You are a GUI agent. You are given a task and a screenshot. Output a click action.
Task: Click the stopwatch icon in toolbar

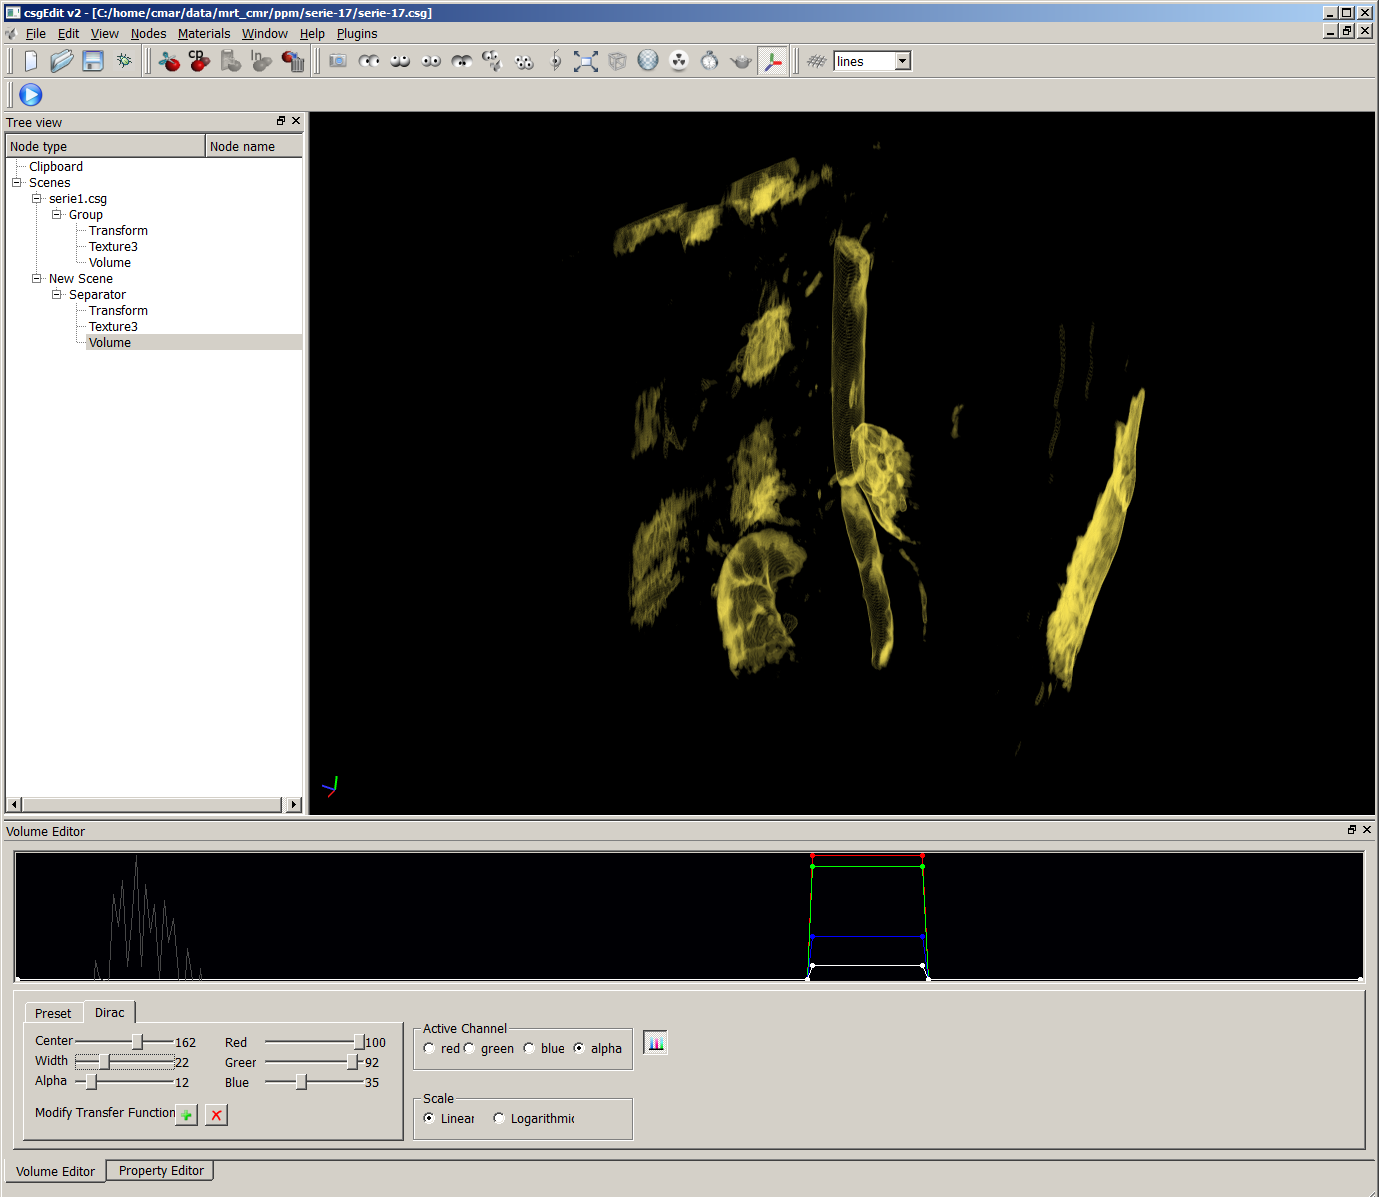pyautogui.click(x=710, y=61)
